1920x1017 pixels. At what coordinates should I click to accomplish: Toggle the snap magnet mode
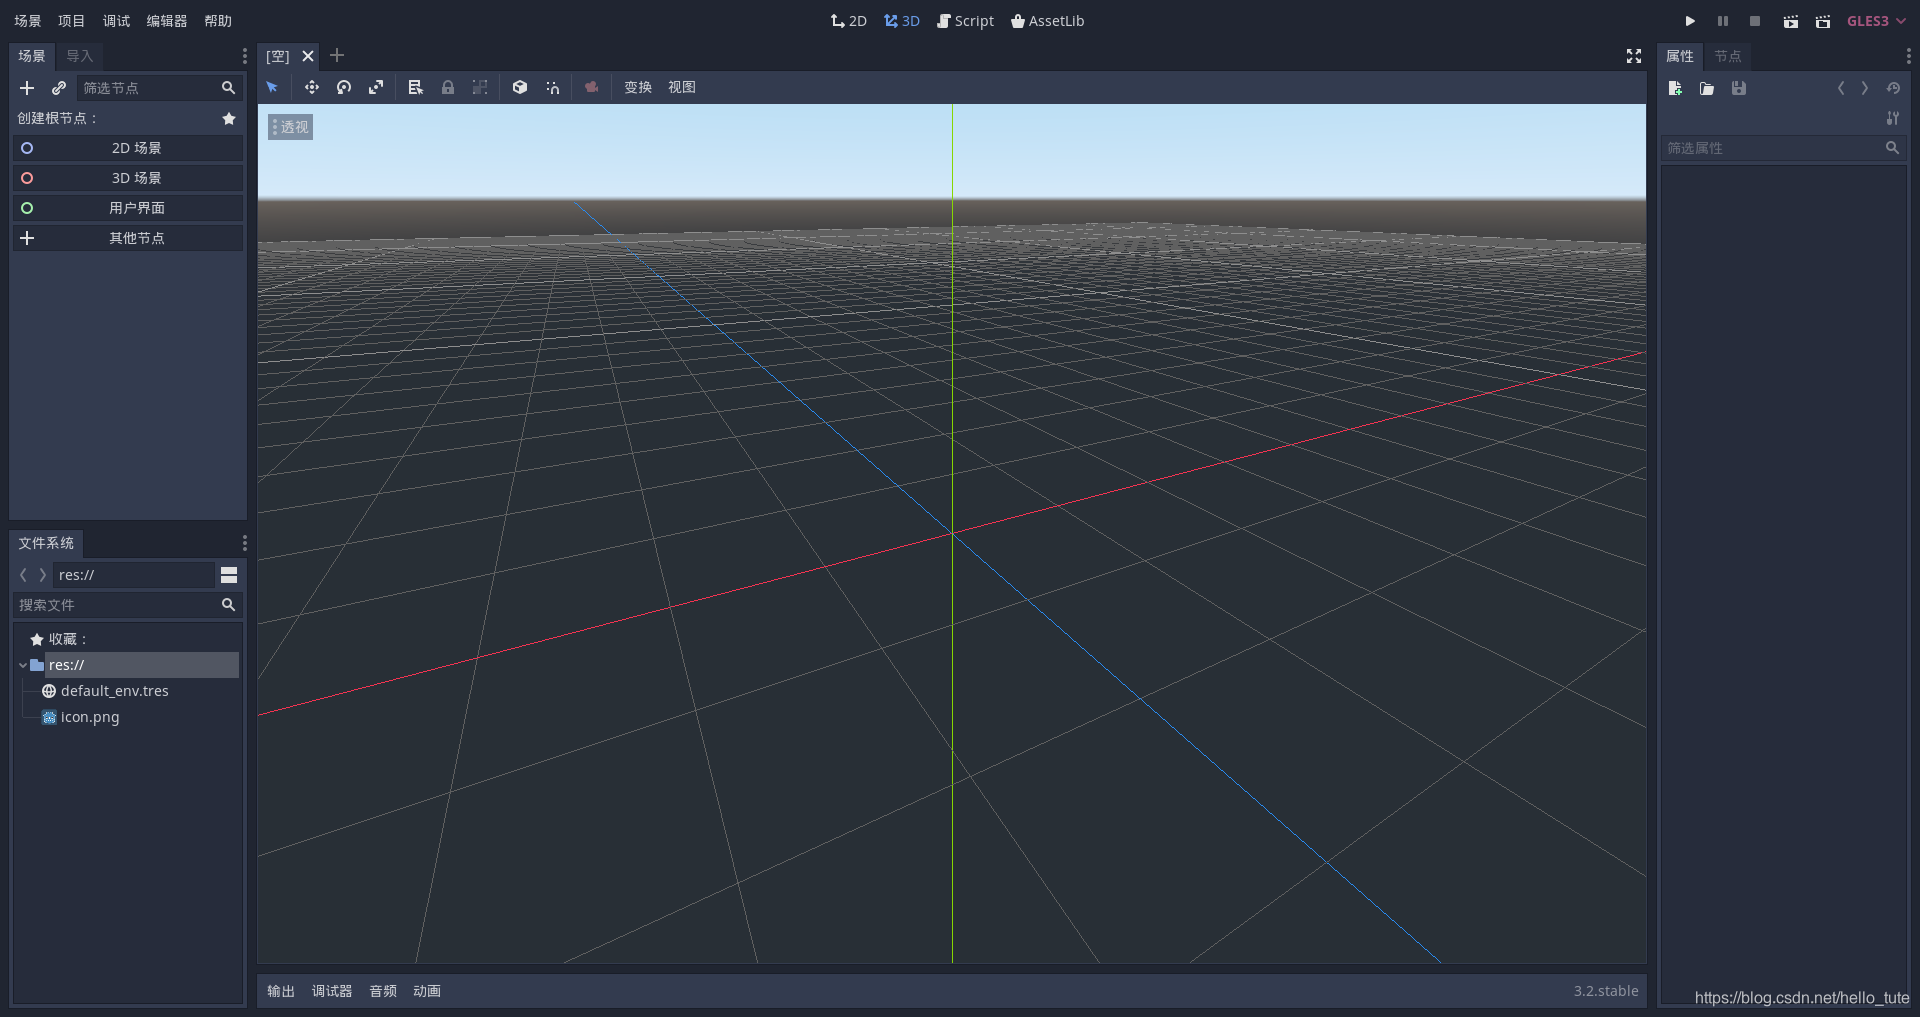click(552, 88)
